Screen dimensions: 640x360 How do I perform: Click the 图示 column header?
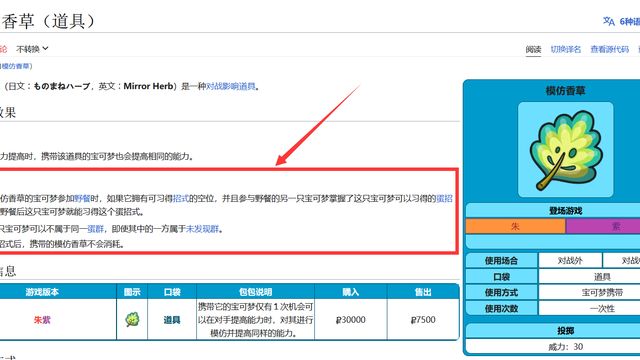point(132,292)
